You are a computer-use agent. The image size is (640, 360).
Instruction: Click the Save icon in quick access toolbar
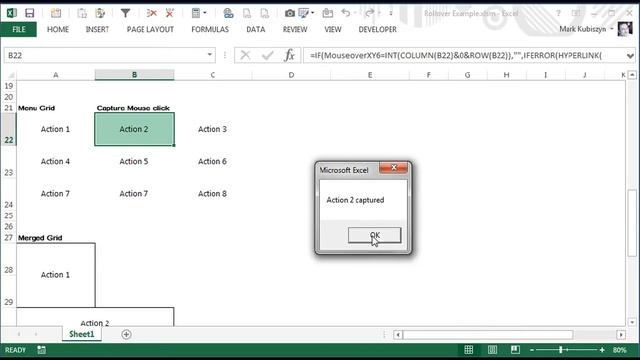point(29,13)
